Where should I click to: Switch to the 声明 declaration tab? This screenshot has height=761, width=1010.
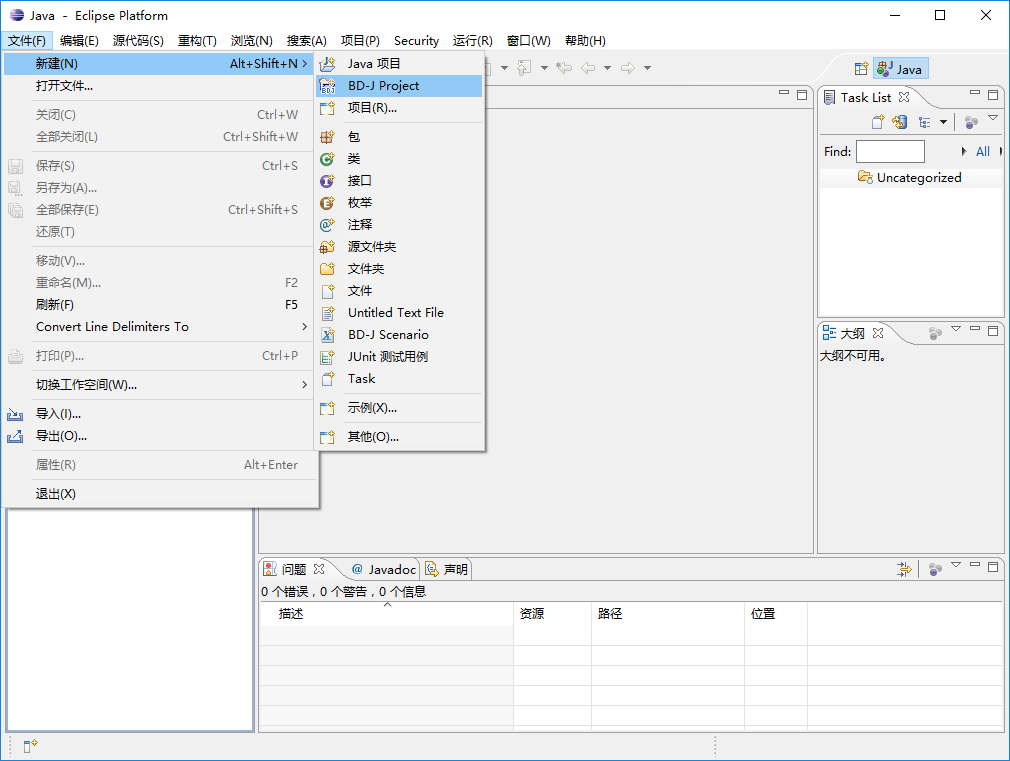click(447, 570)
